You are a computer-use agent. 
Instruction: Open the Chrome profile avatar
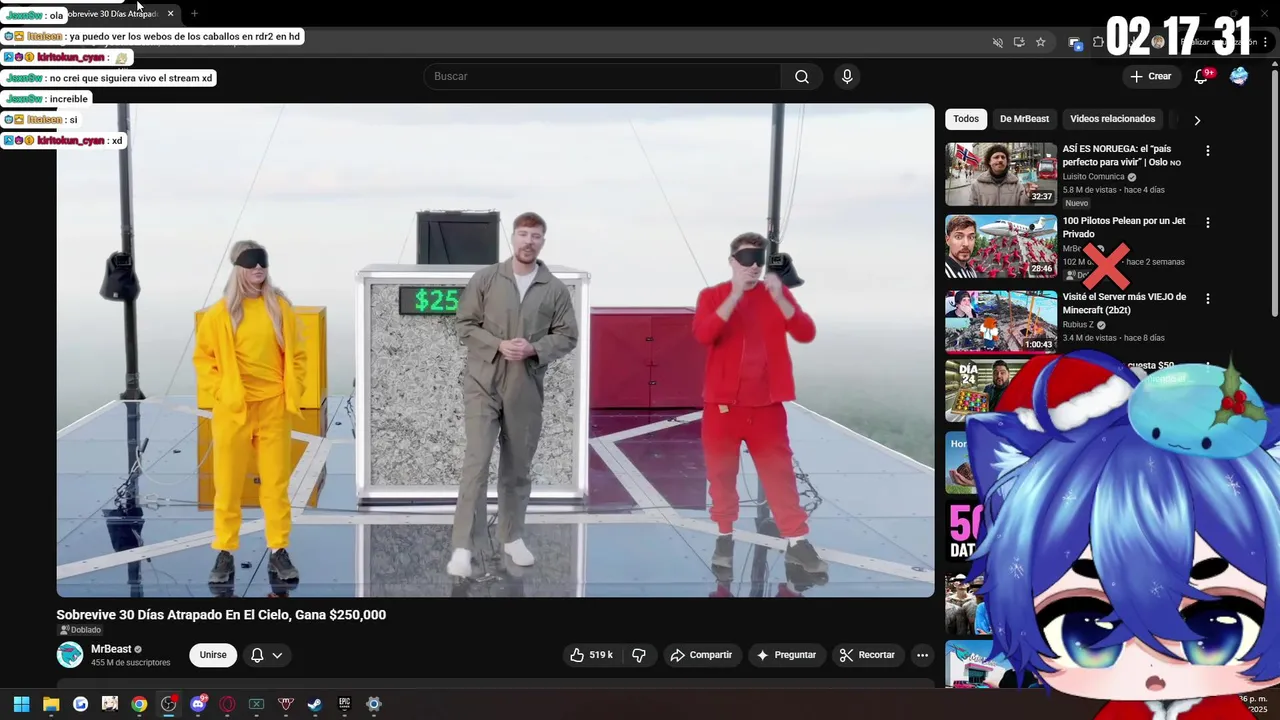1158,42
